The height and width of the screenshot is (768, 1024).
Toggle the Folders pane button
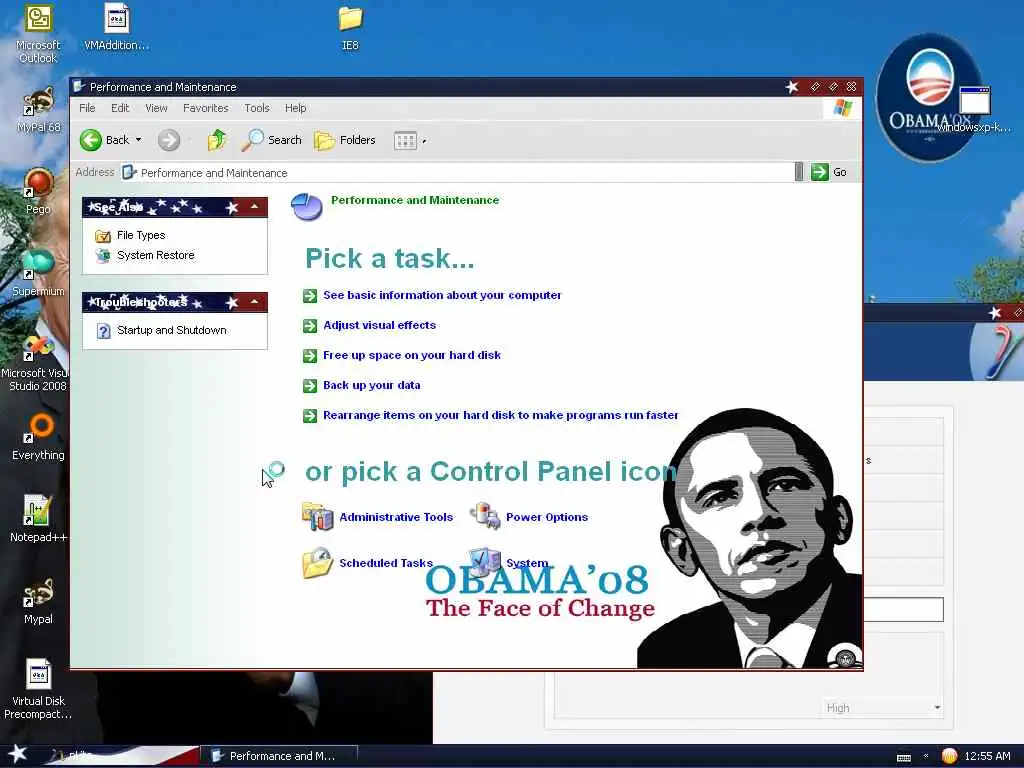coord(345,140)
